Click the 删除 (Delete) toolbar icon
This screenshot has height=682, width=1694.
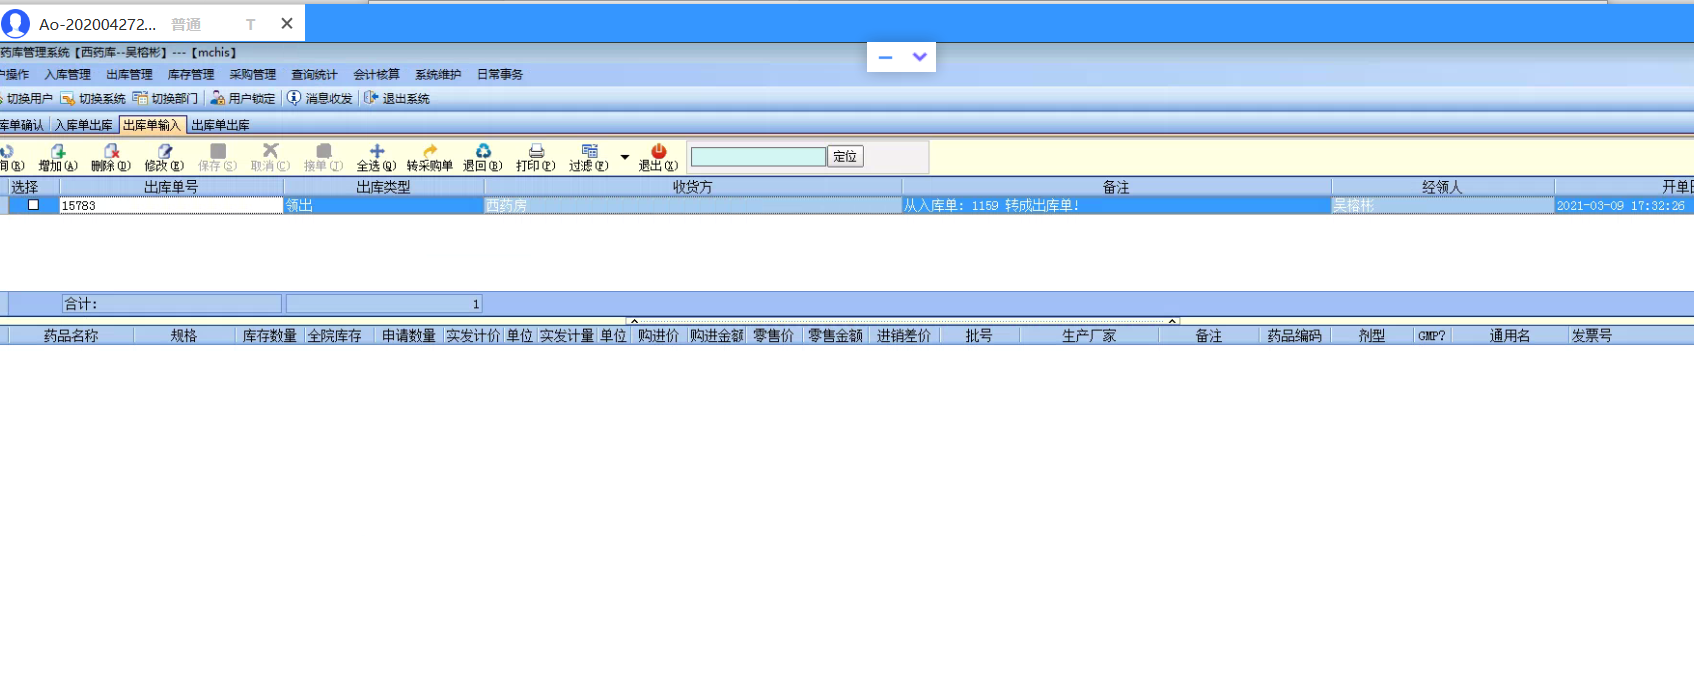click(111, 158)
